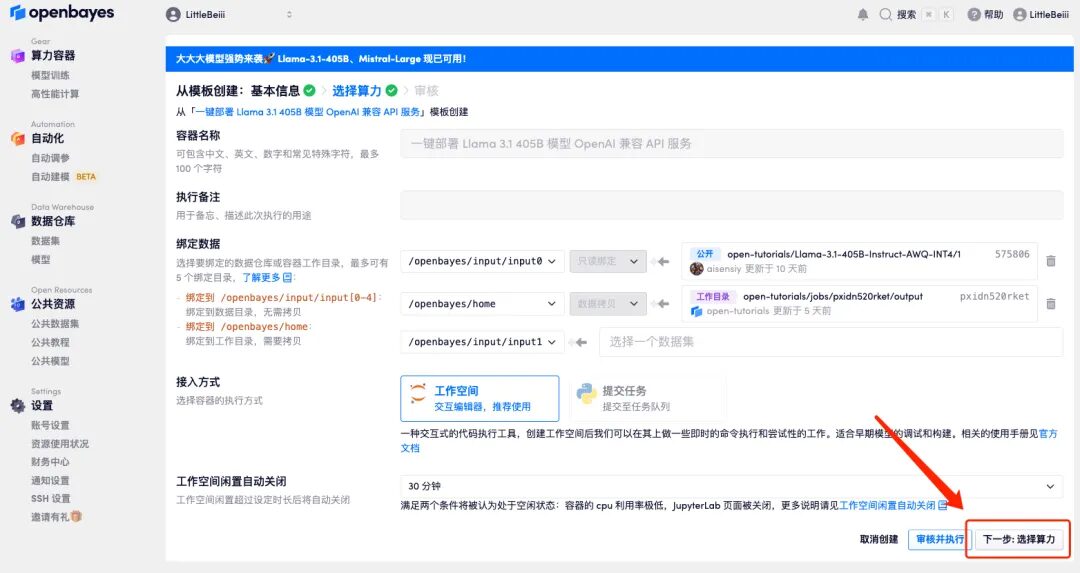Click the search magnifier icon
This screenshot has height=573, width=1080.
pyautogui.click(x=885, y=15)
